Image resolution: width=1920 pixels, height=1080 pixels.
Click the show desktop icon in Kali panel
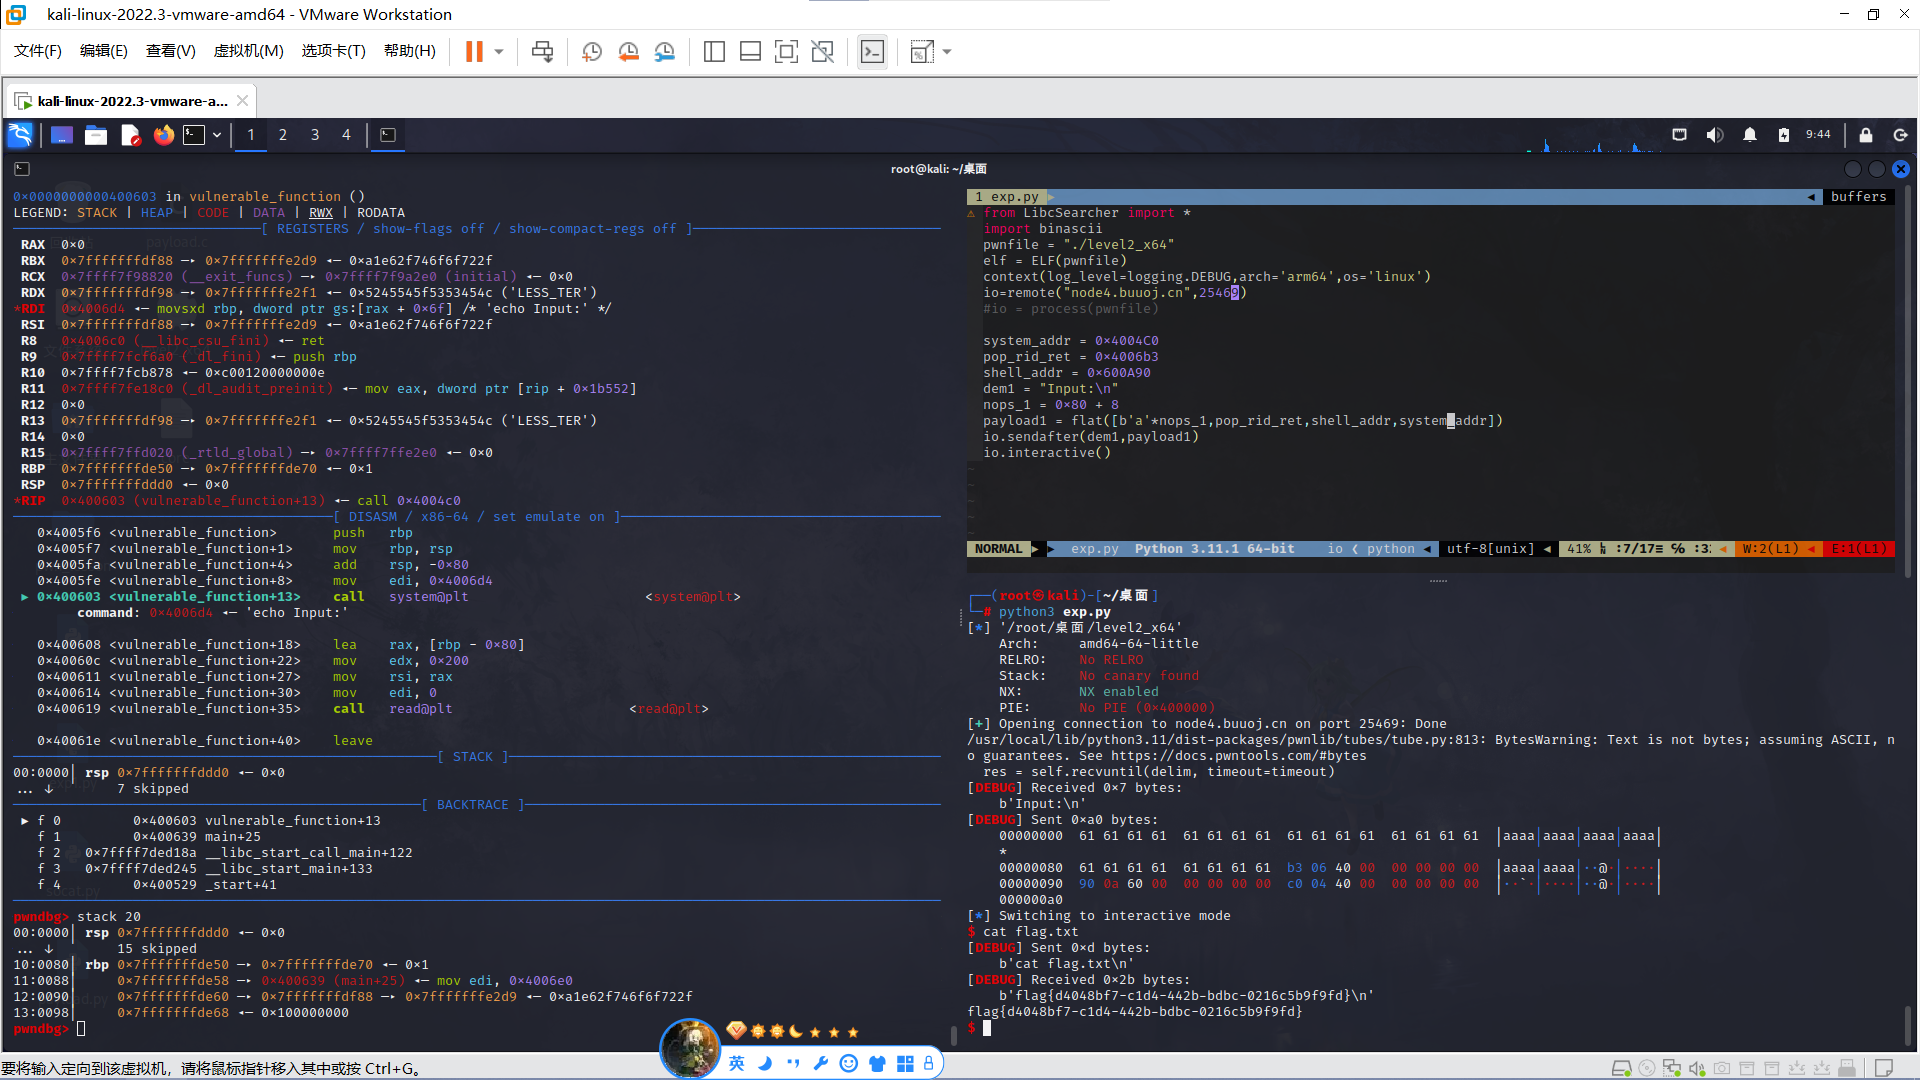[x=62, y=135]
